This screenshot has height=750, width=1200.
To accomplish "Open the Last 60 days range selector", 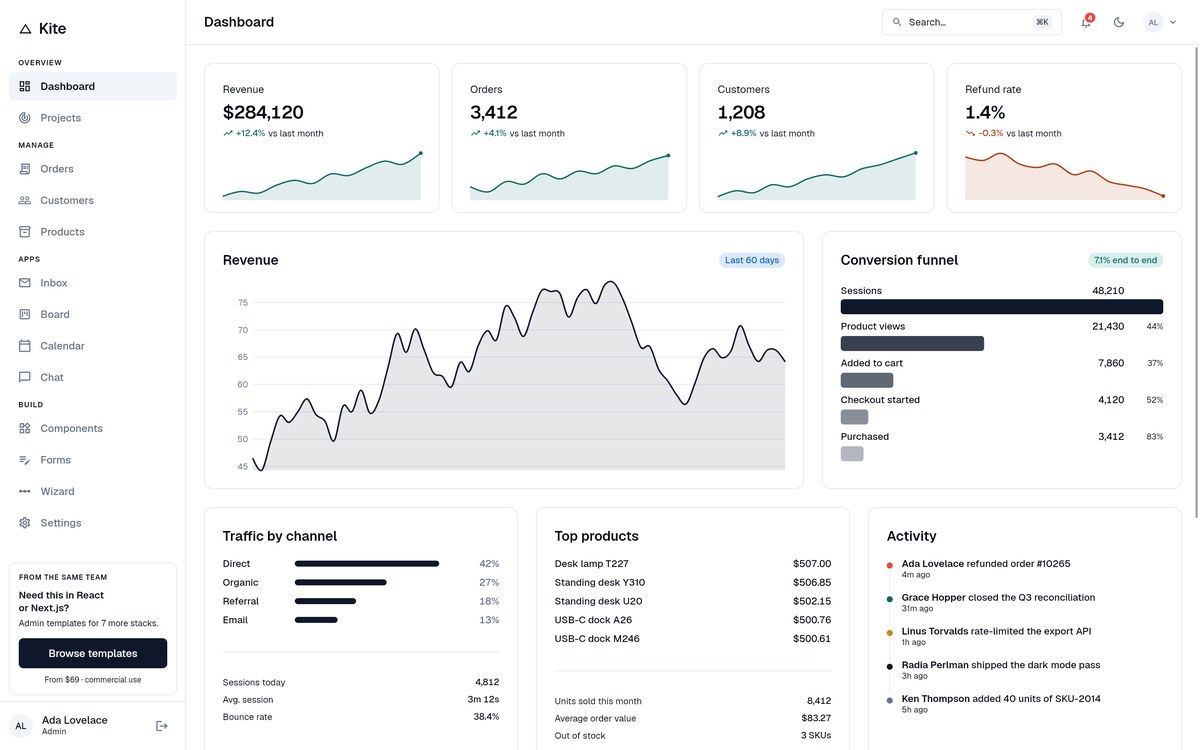I will (x=752, y=260).
